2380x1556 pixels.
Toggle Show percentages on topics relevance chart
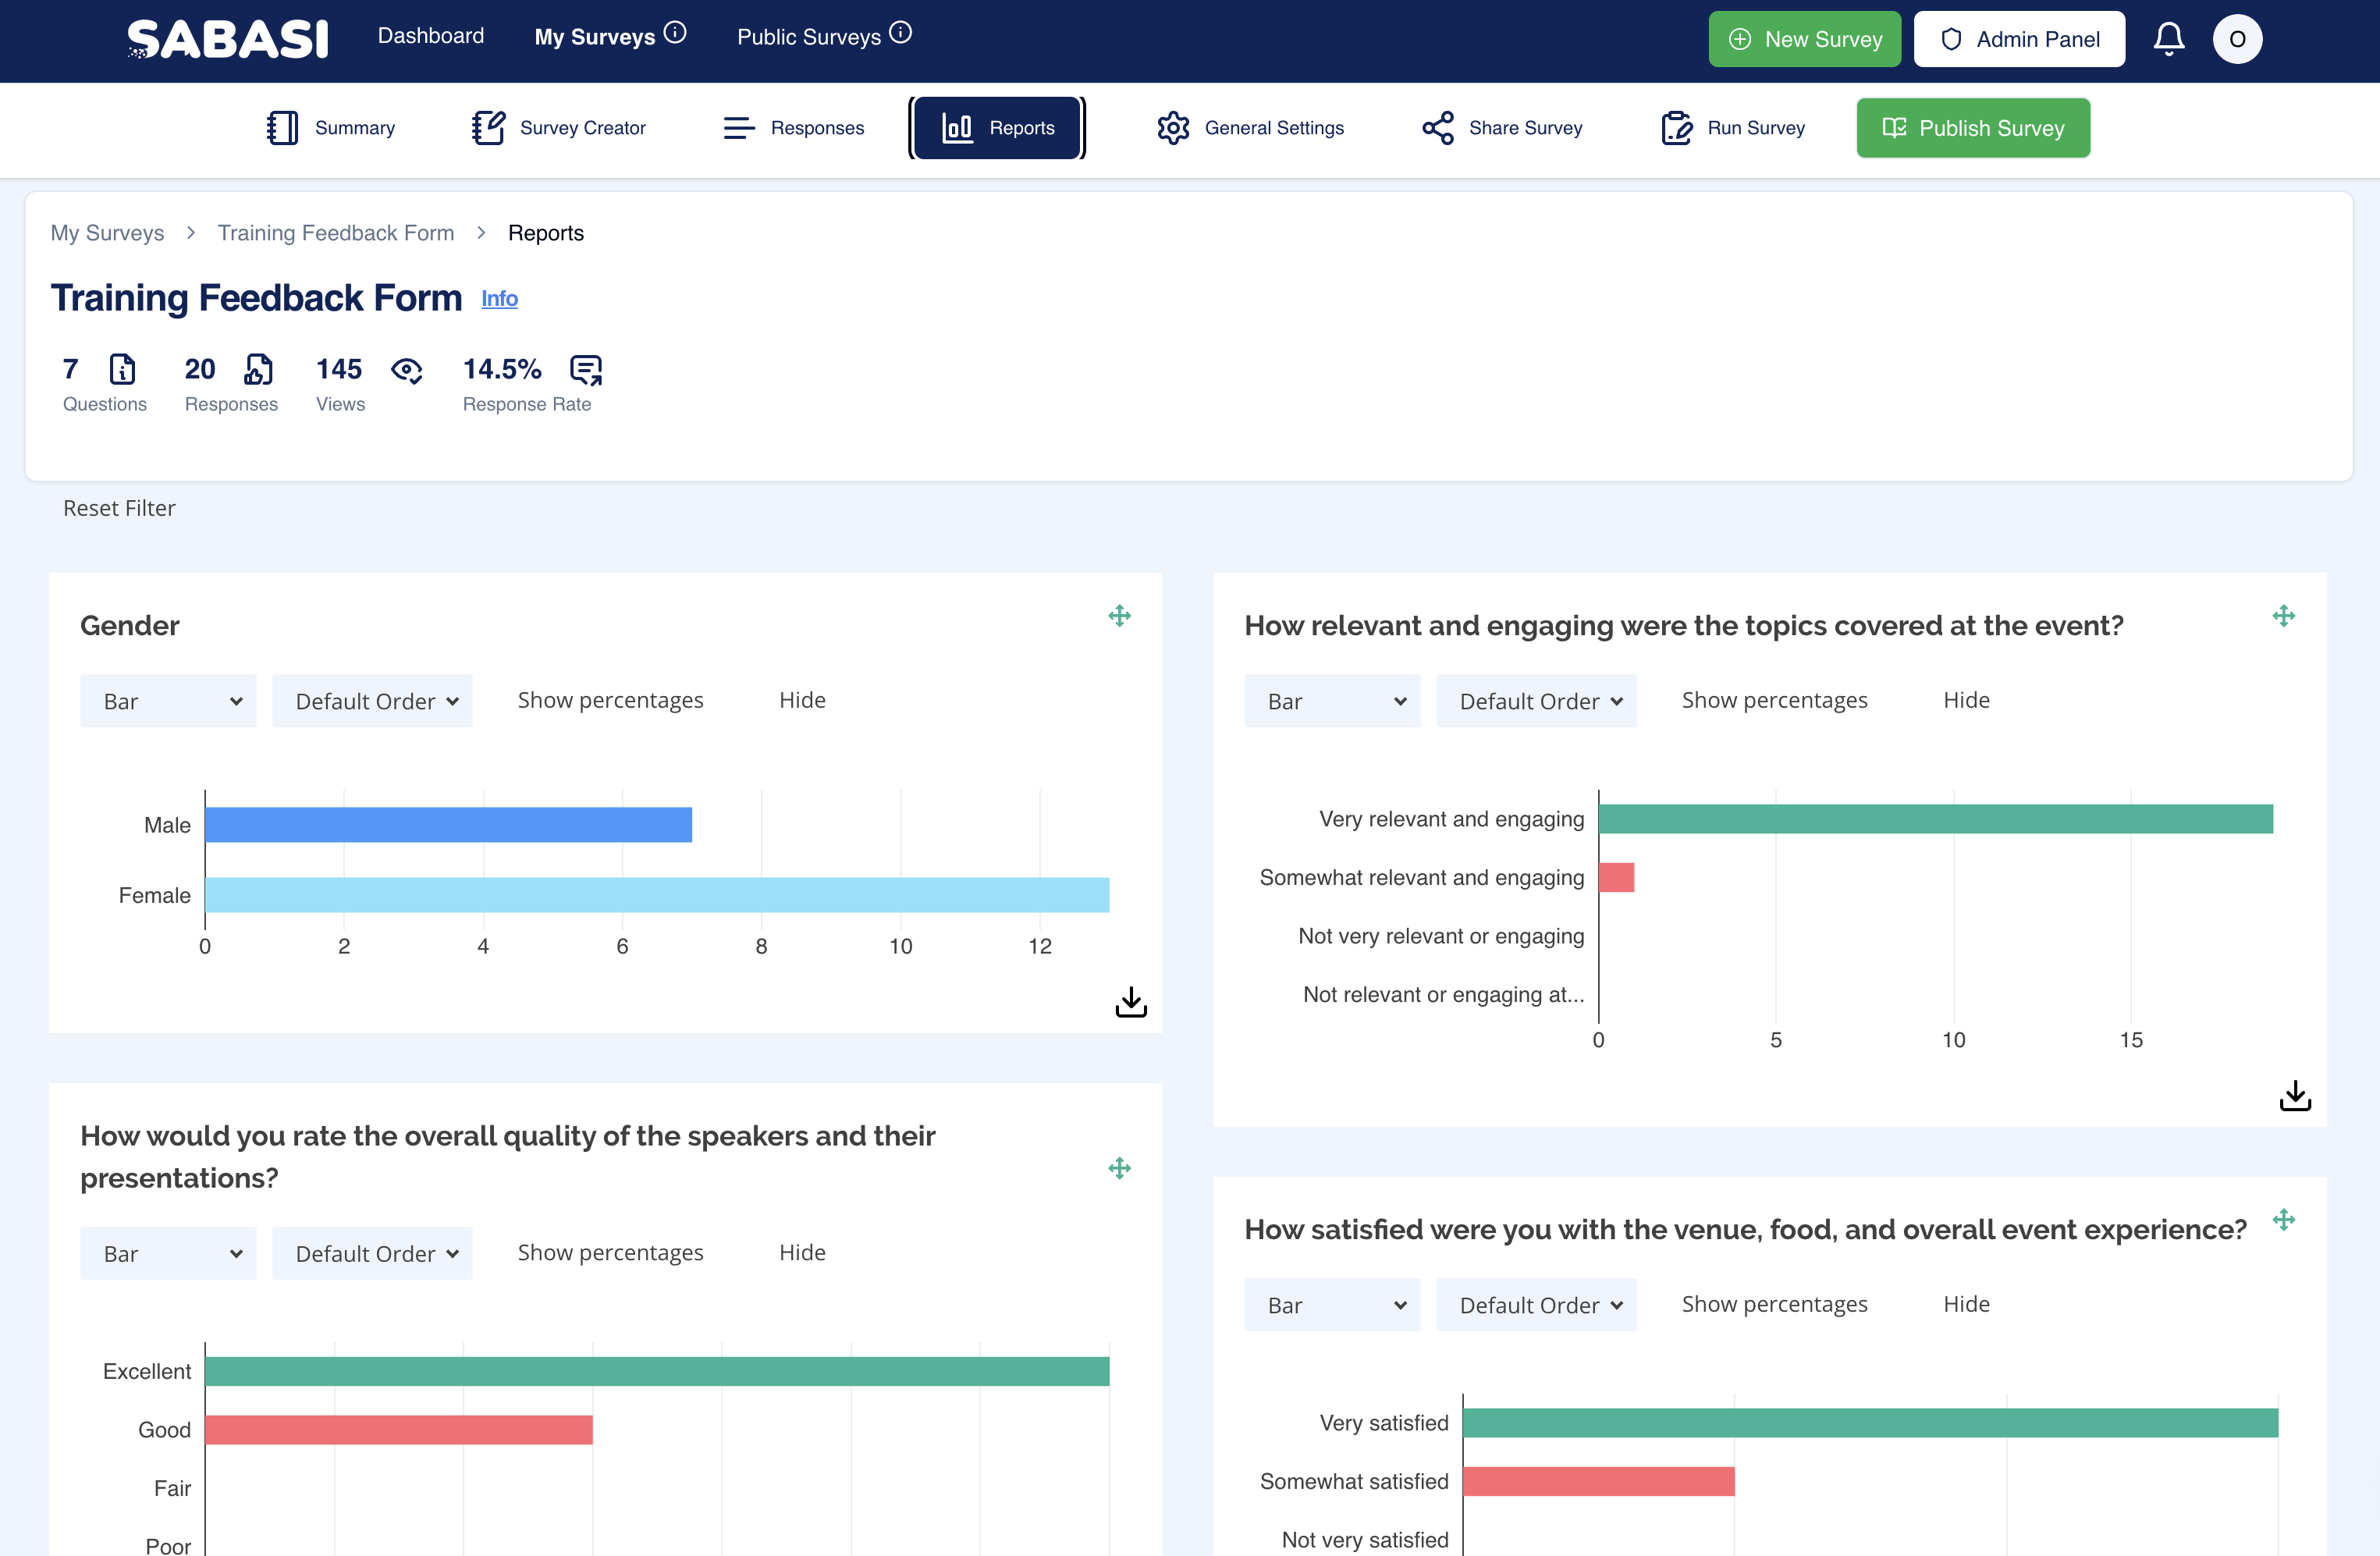(1774, 700)
